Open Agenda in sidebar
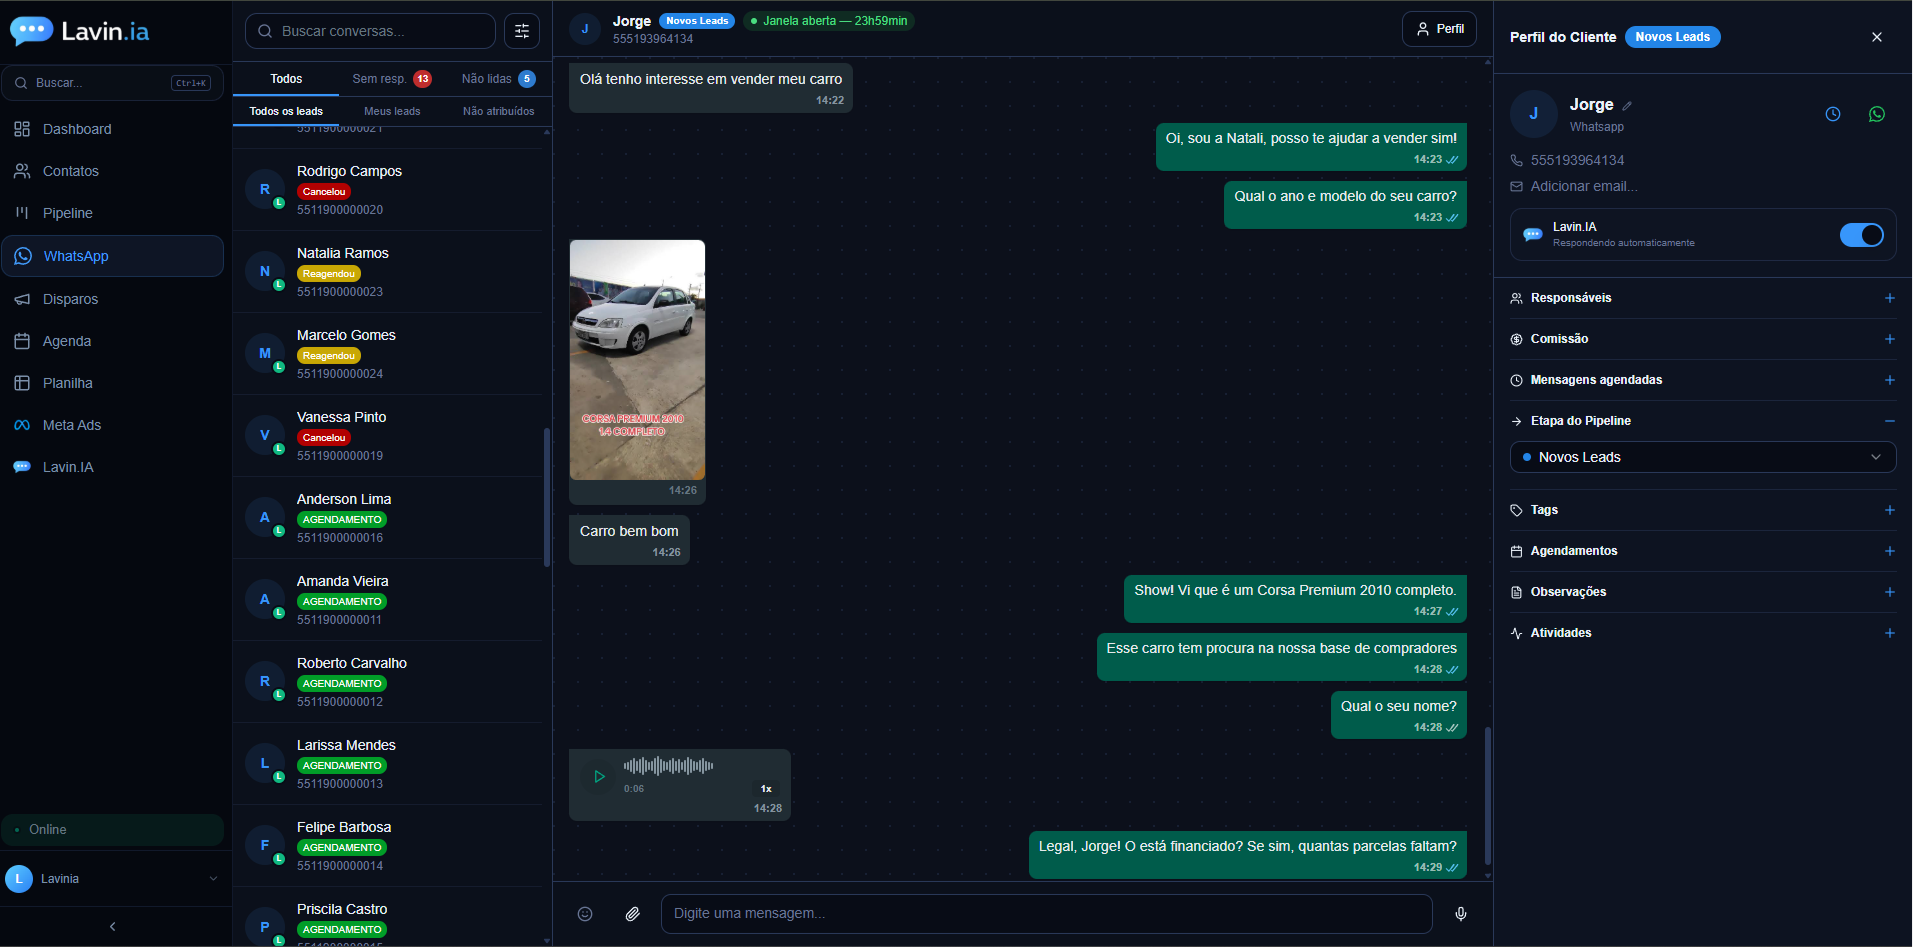Viewport: 1913px width, 947px height. click(112, 341)
